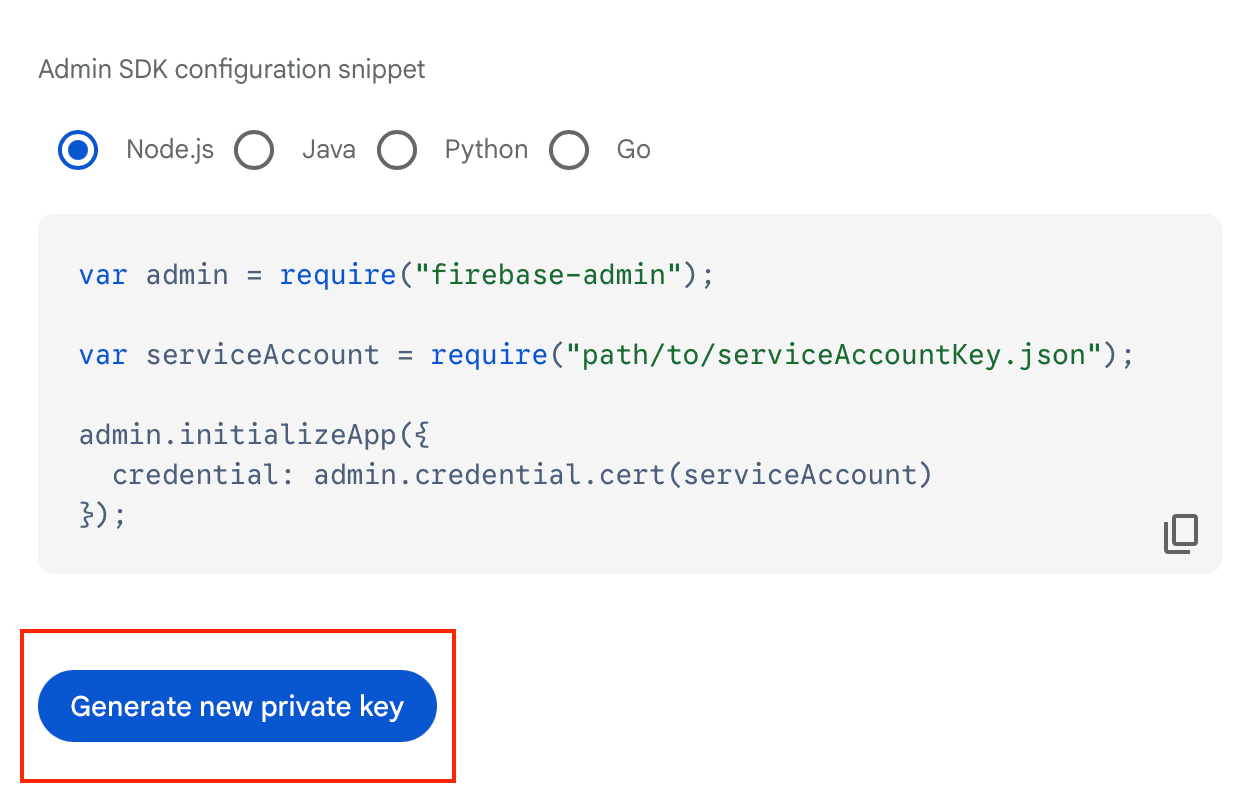Click the Python label text
Viewport: 1248px width, 802px height.
[486, 149]
